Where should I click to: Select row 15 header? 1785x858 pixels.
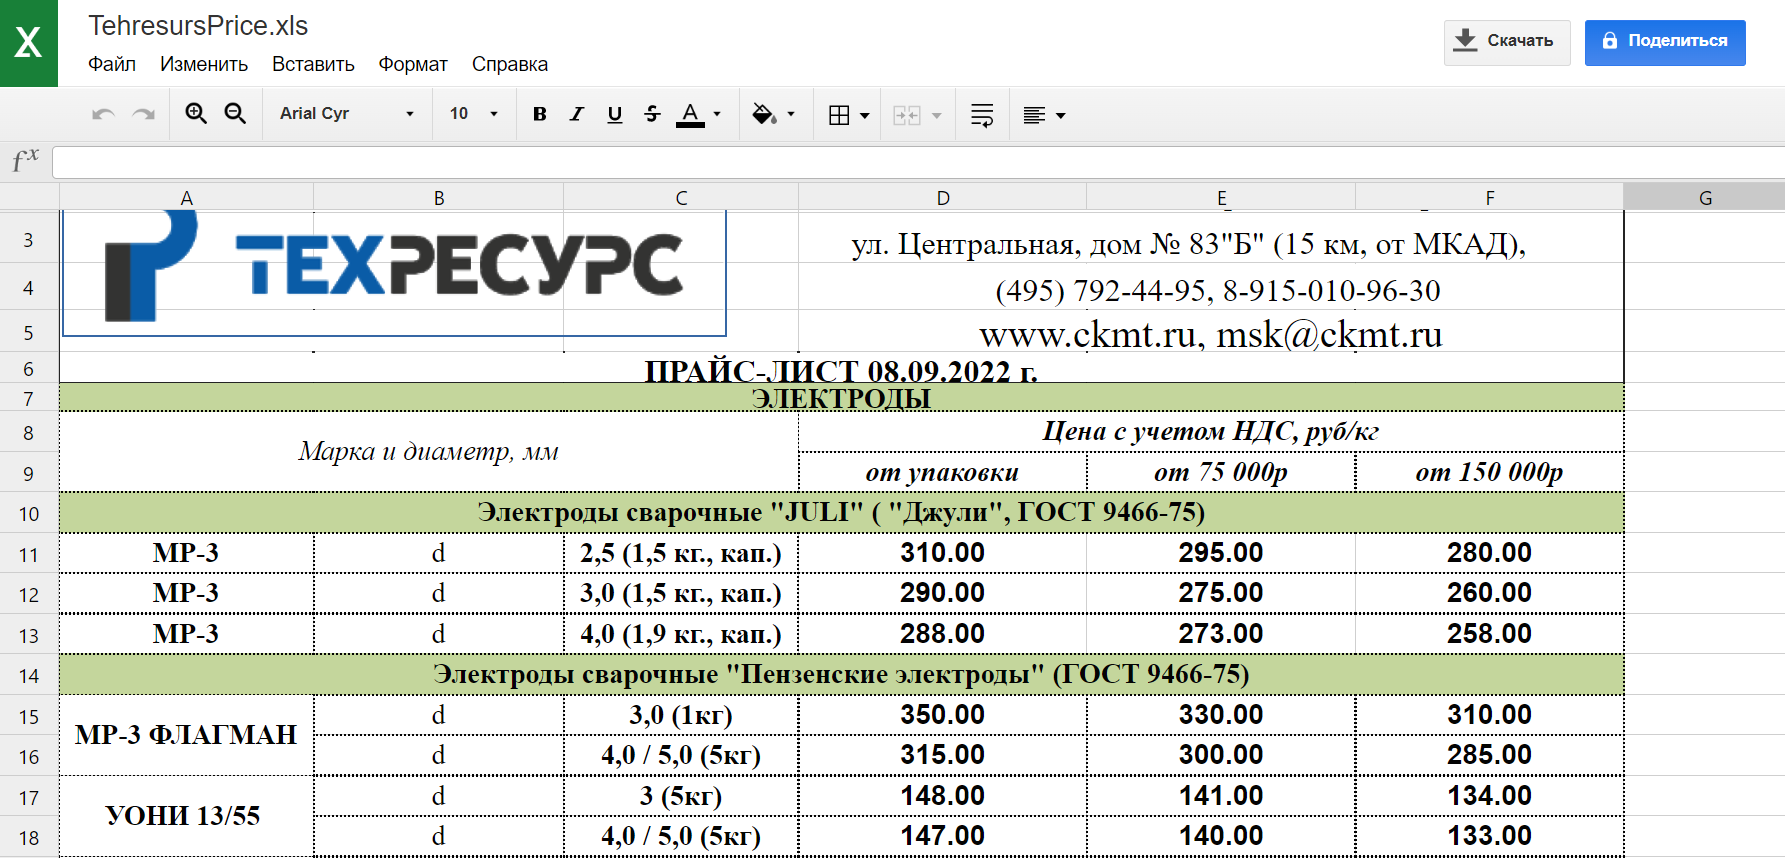click(x=29, y=716)
